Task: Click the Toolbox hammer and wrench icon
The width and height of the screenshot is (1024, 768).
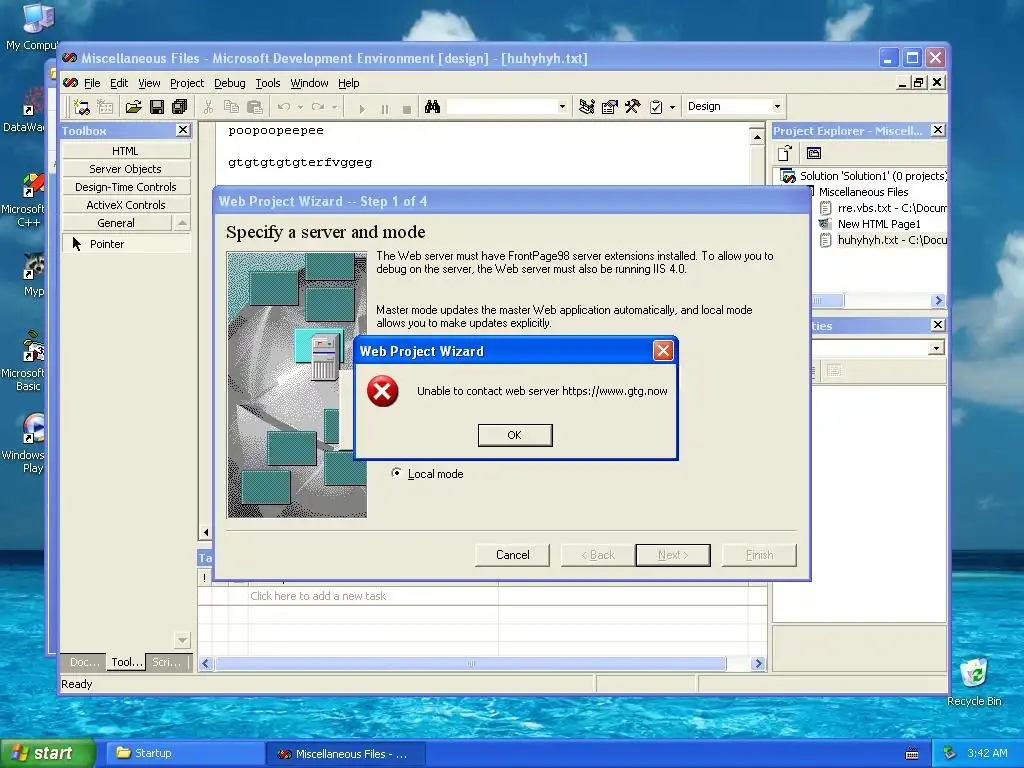Action: point(632,107)
